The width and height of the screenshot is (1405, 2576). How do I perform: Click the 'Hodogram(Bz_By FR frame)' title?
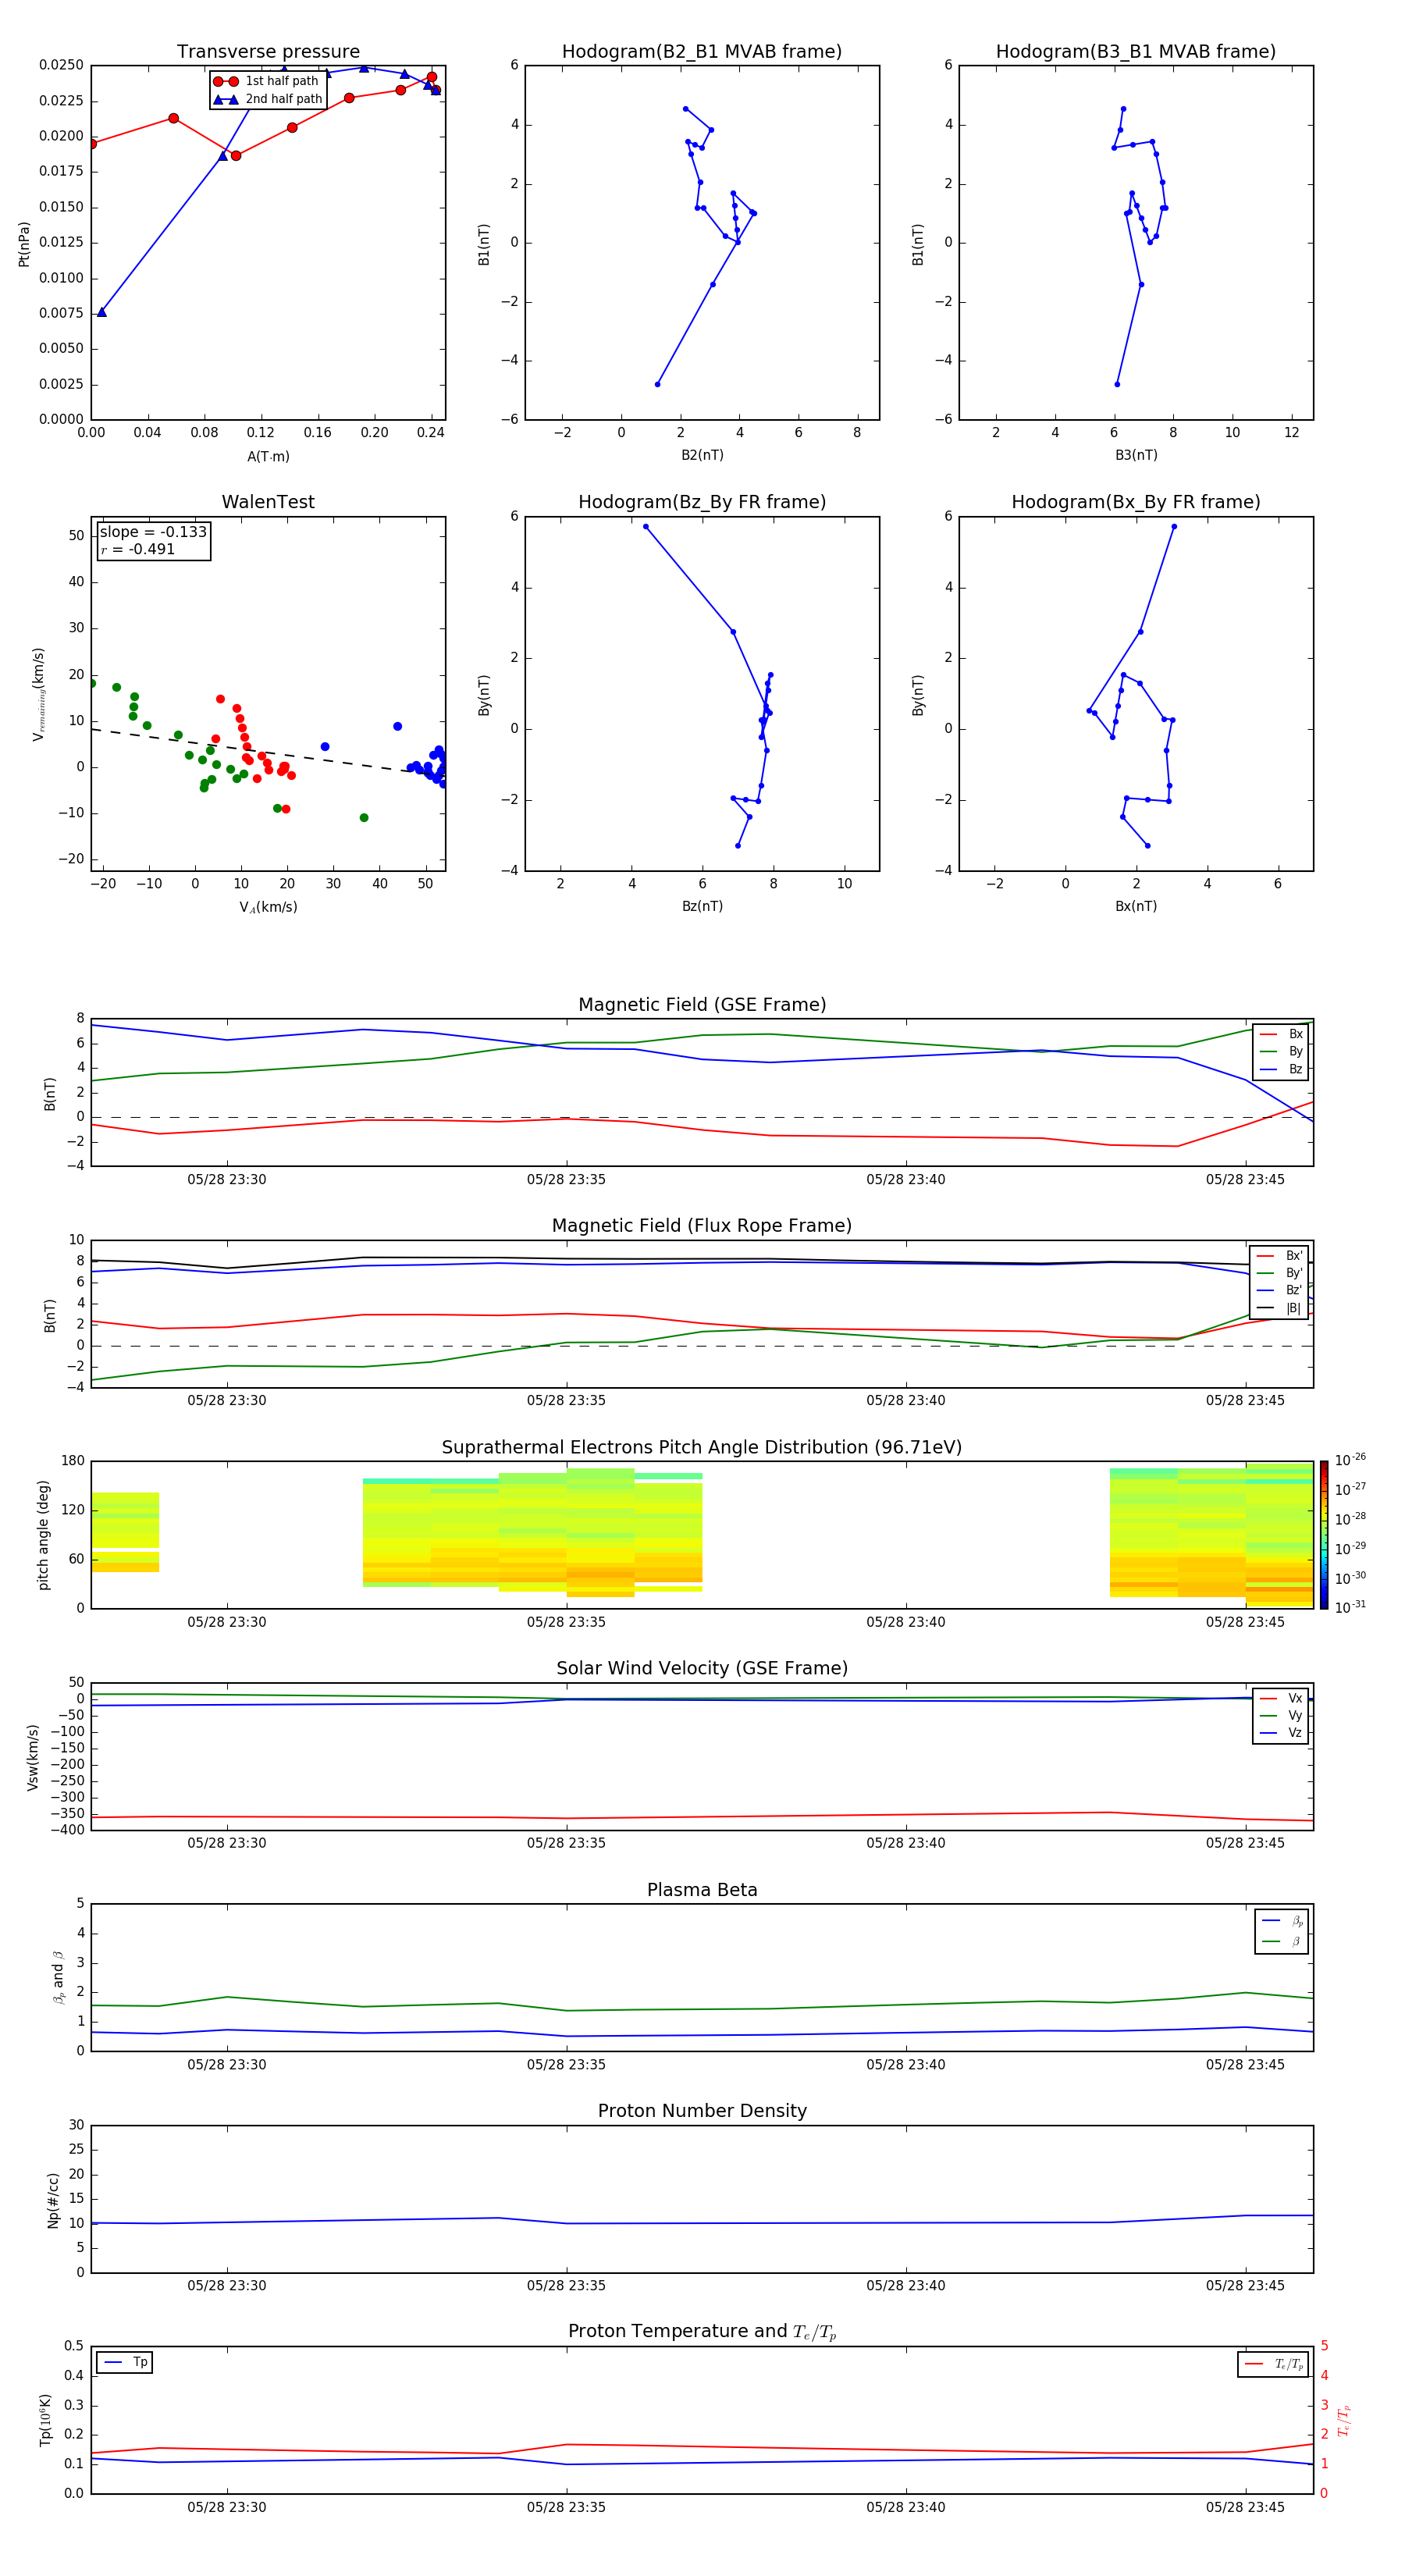point(702,502)
